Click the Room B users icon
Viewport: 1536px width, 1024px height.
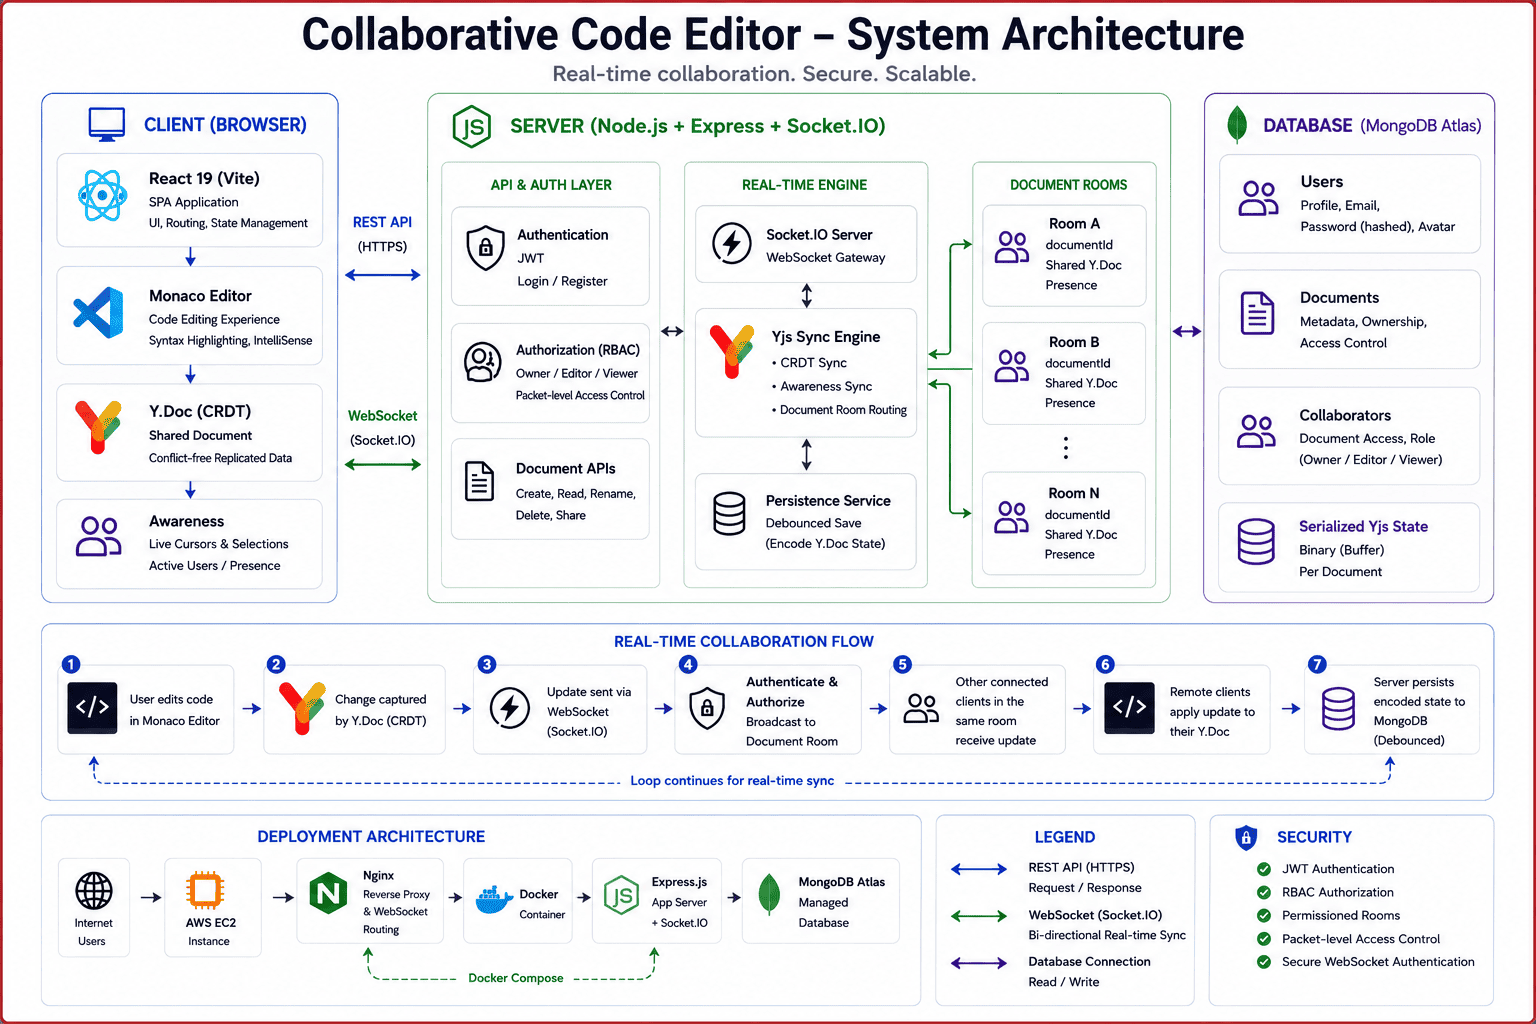point(1012,366)
